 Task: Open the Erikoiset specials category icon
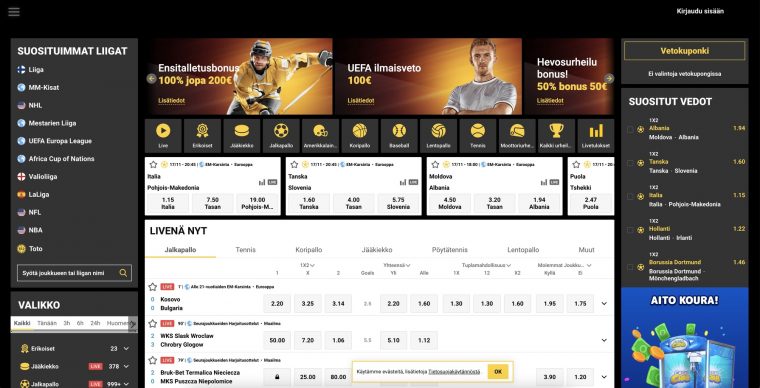(203, 136)
